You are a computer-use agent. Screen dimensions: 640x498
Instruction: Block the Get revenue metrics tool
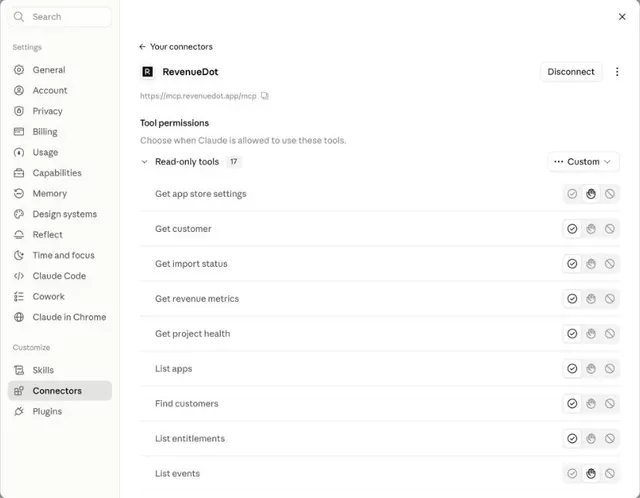click(x=609, y=299)
